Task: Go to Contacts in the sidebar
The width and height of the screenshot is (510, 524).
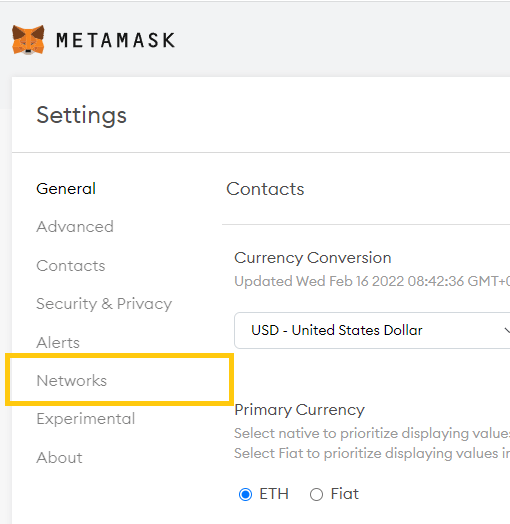Action: [x=71, y=266]
